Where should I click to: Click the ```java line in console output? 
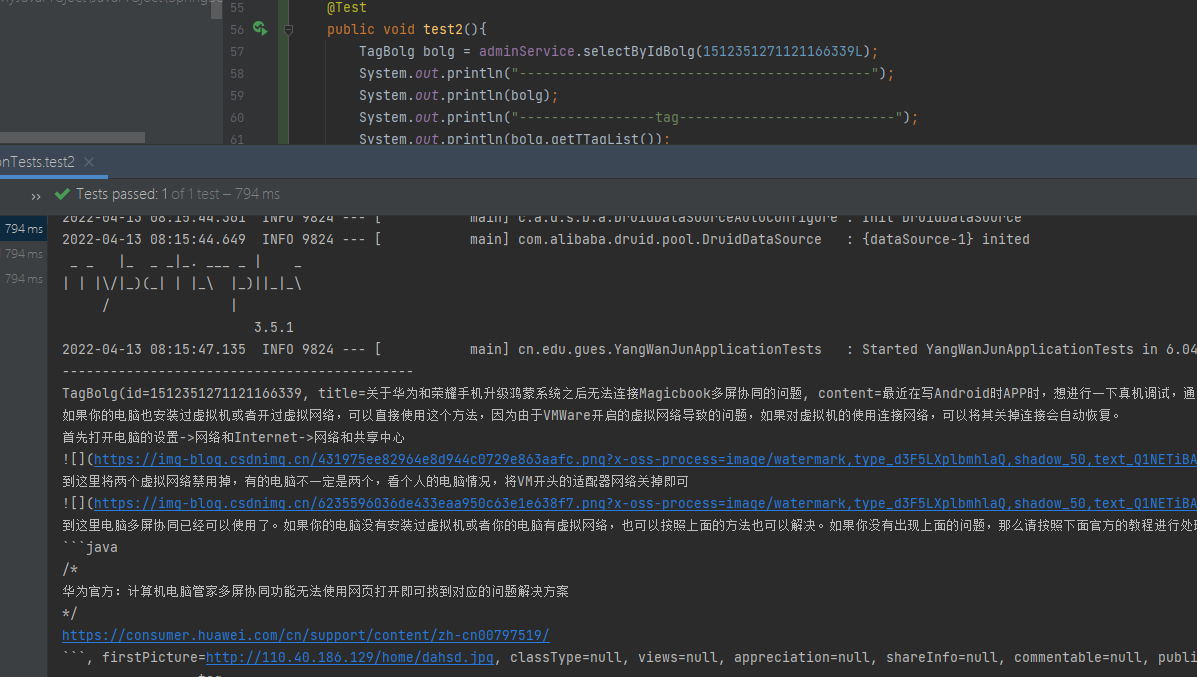pos(90,547)
